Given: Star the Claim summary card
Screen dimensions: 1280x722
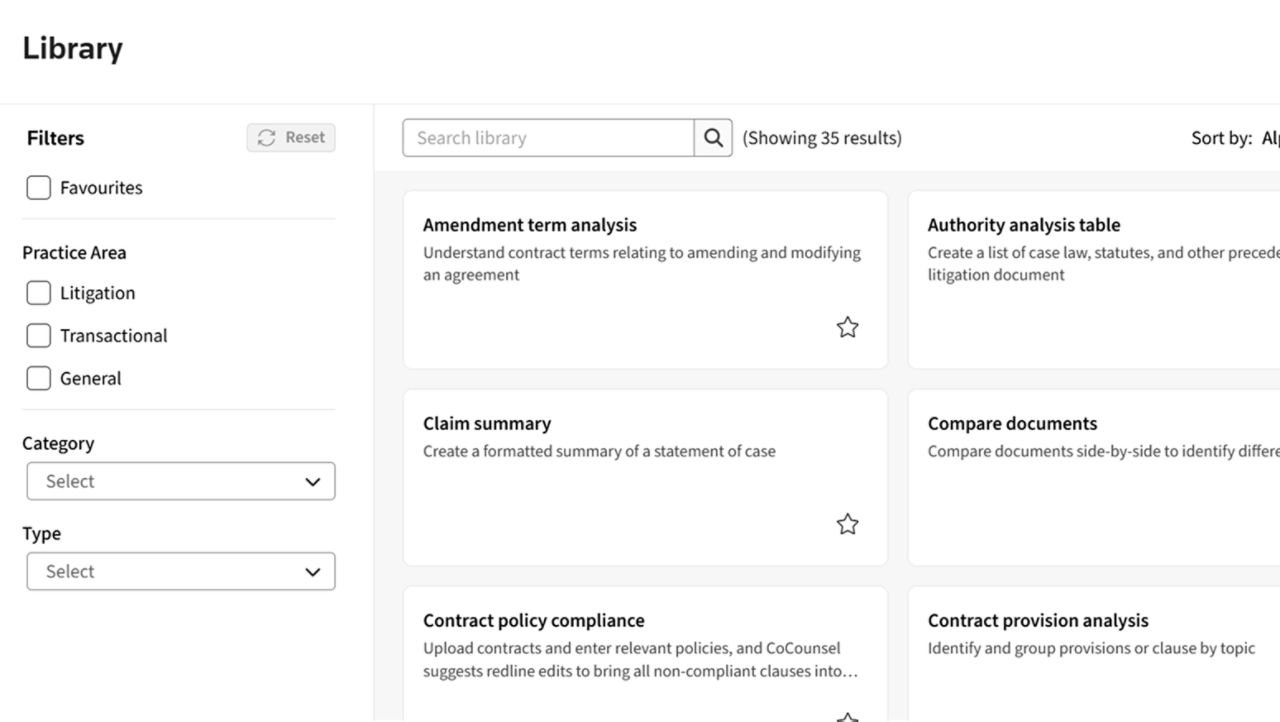Looking at the screenshot, I should (x=847, y=524).
